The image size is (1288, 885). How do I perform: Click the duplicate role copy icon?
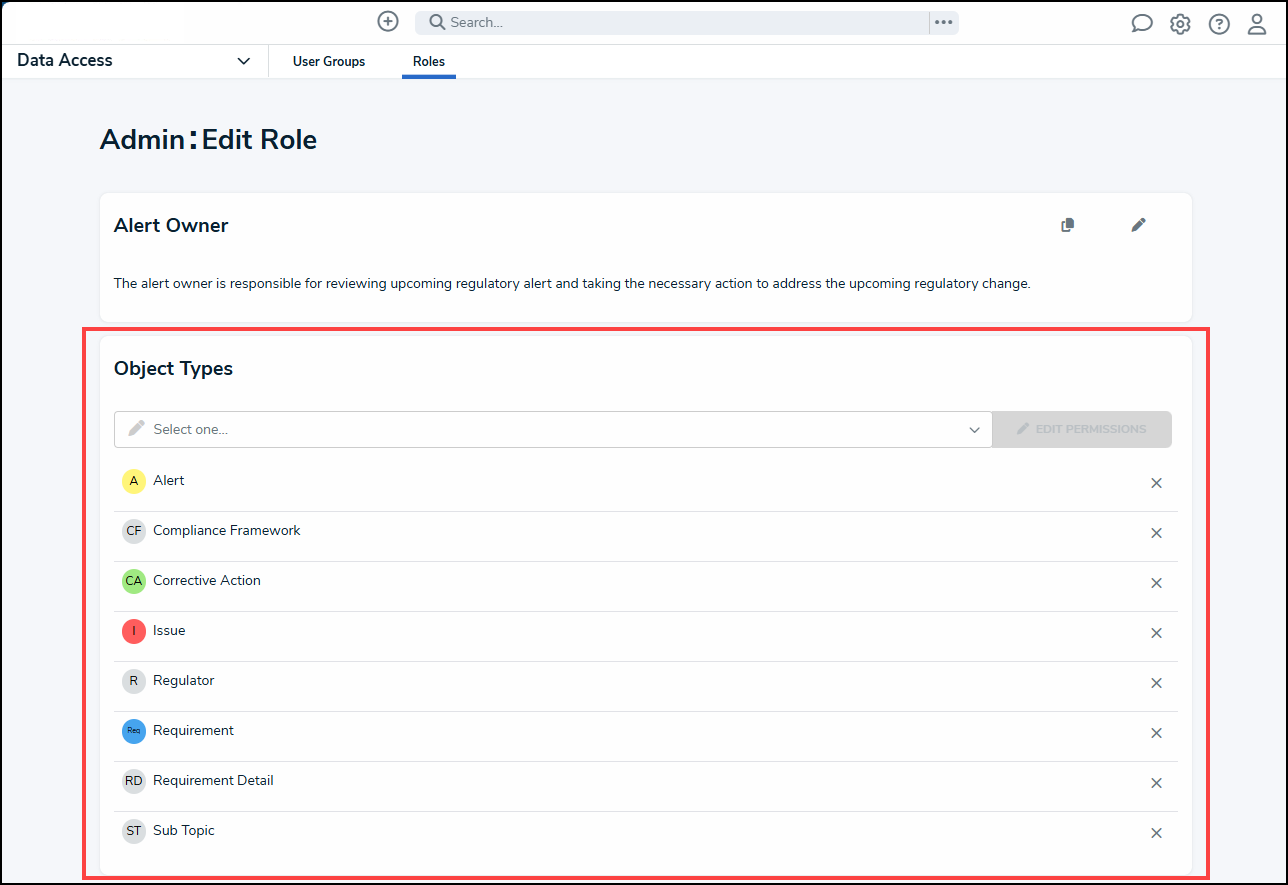tap(1068, 225)
